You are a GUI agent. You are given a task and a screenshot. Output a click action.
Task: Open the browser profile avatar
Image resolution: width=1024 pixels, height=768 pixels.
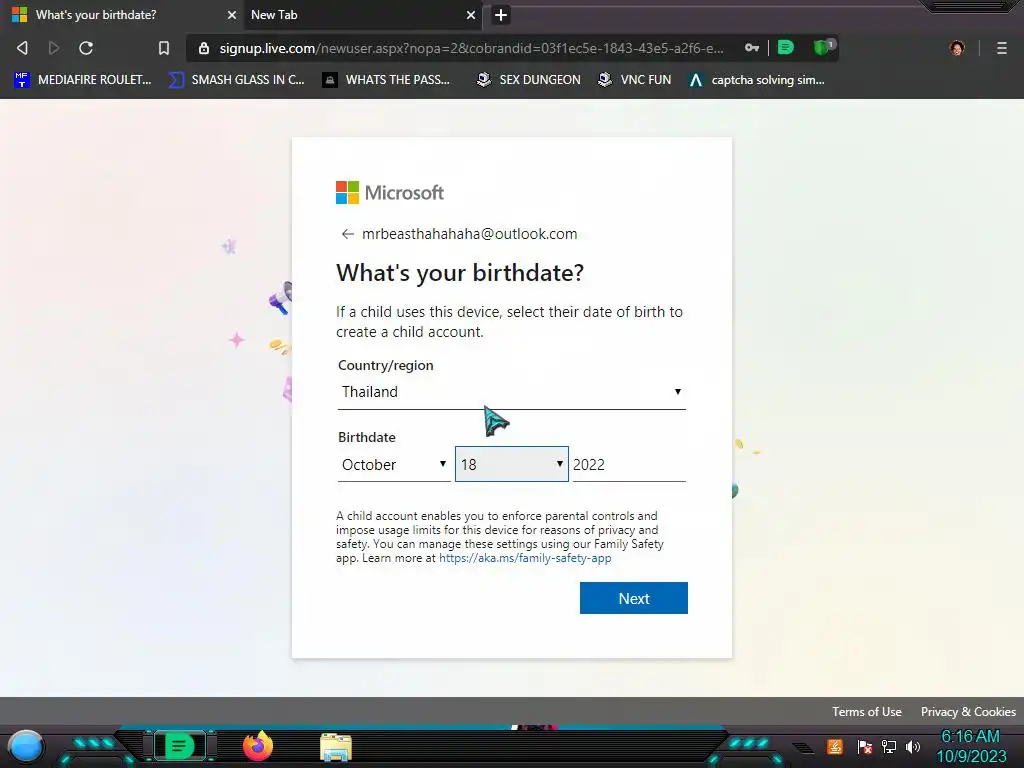pyautogui.click(x=957, y=48)
